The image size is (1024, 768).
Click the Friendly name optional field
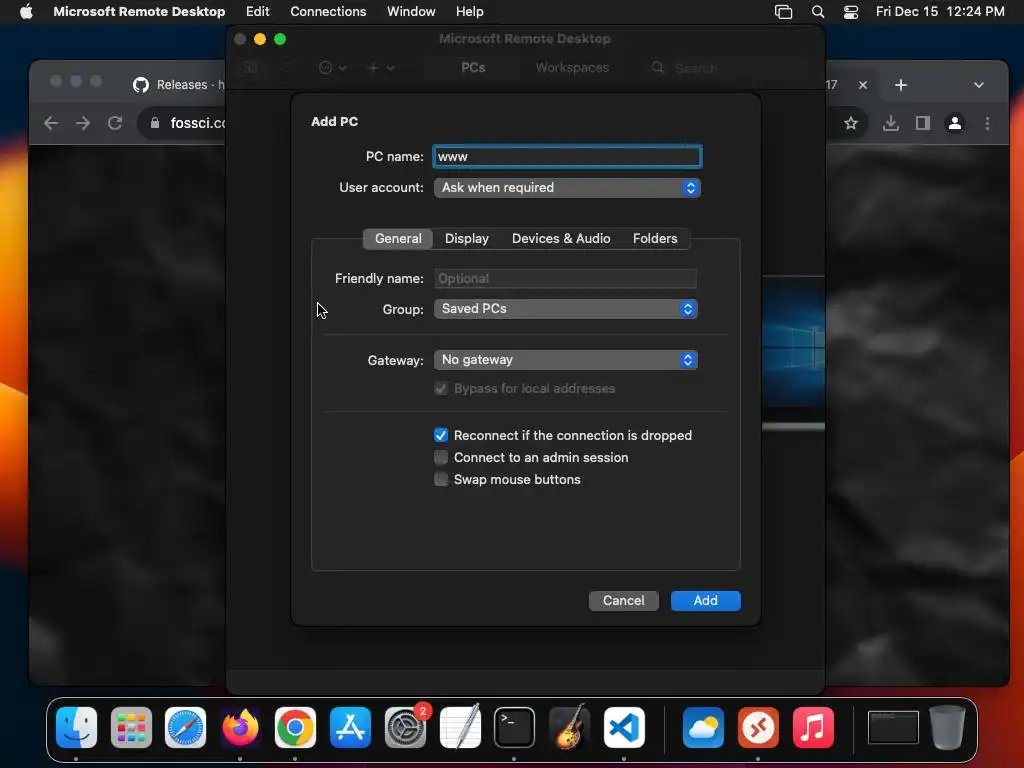(566, 278)
